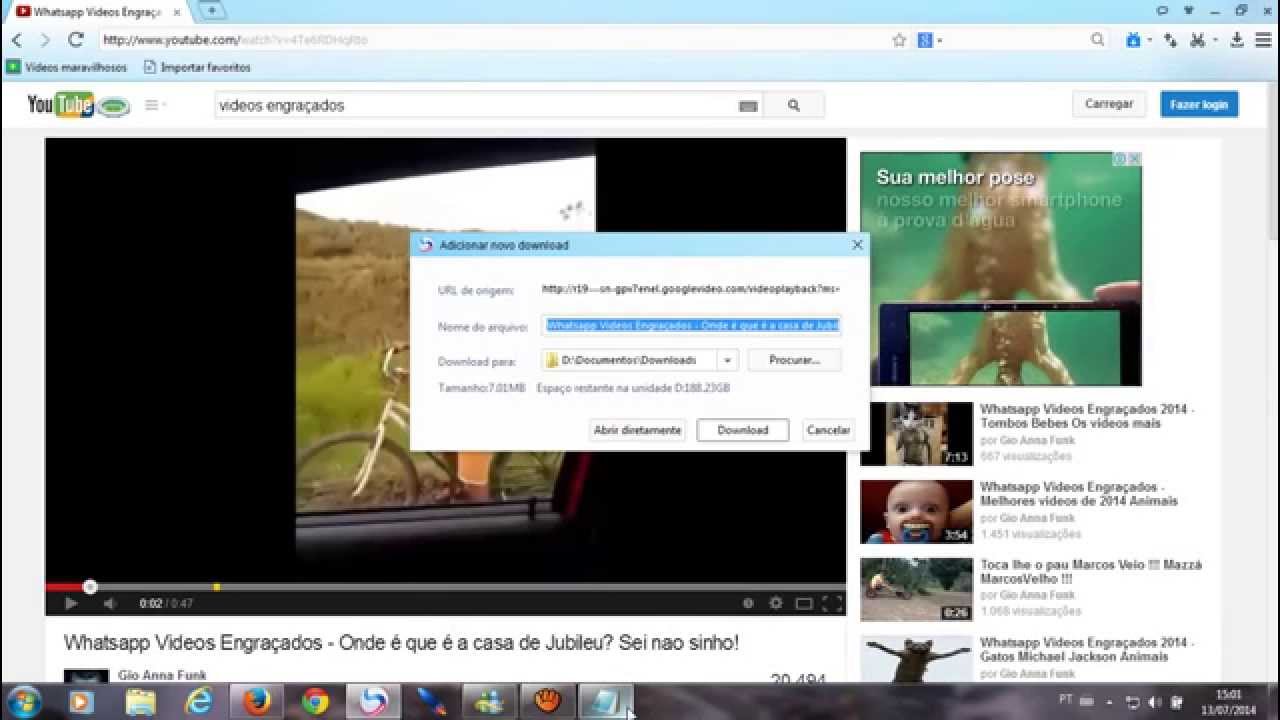The width and height of the screenshot is (1280, 720).
Task: Open Importar favoritos bookmark item
Action: coord(197,67)
